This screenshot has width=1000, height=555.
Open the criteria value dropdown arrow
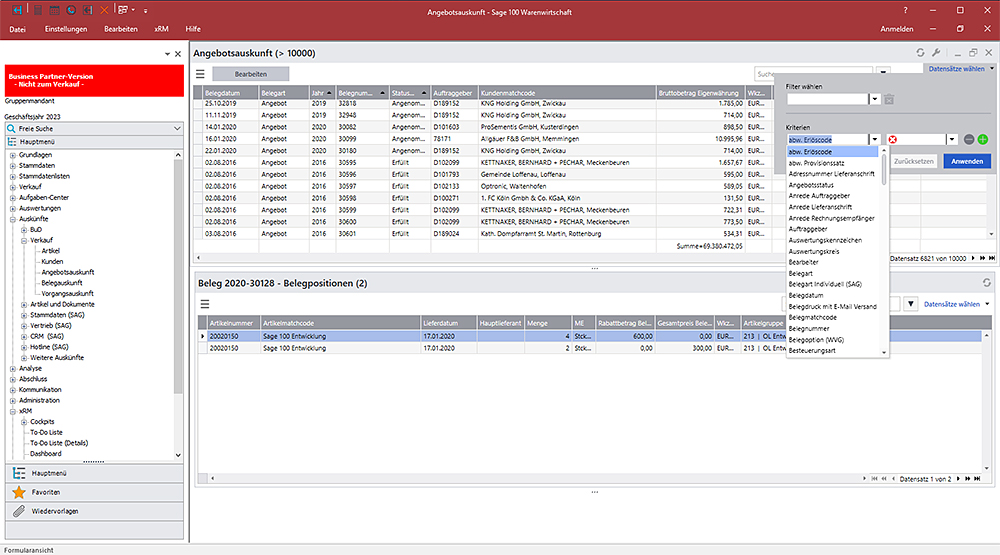tap(952, 139)
